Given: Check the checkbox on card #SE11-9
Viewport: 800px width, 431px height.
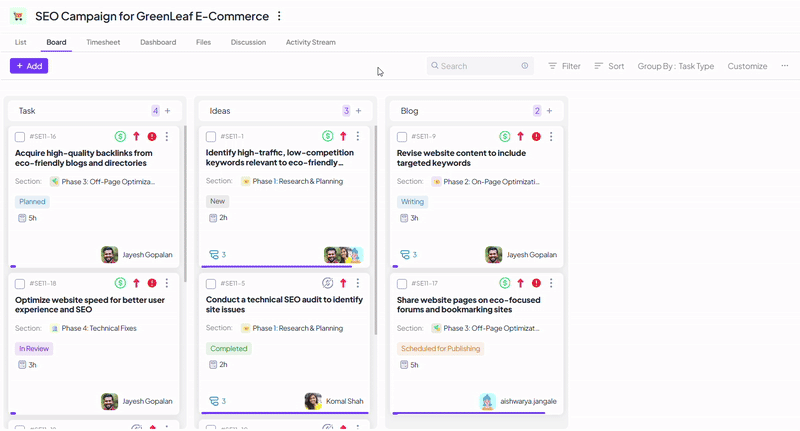Looking at the screenshot, I should click(x=402, y=137).
